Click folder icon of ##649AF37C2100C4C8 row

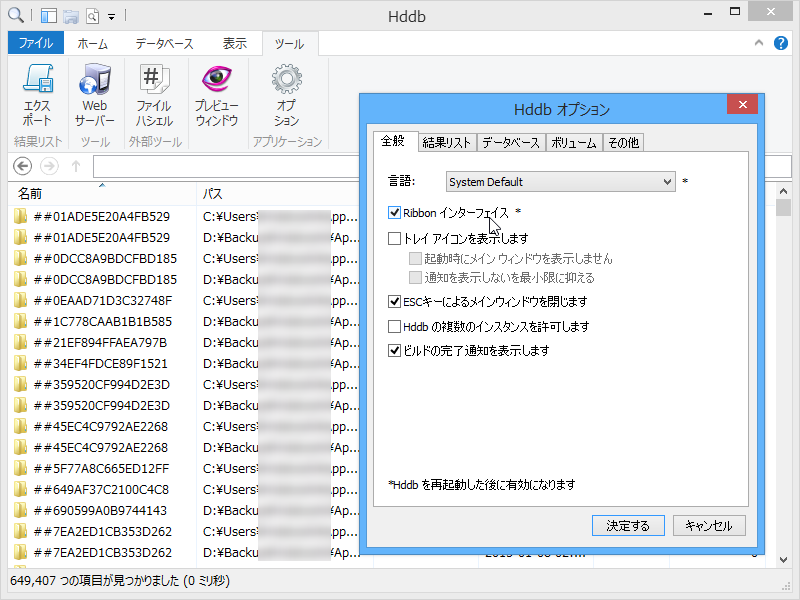click(x=20, y=489)
